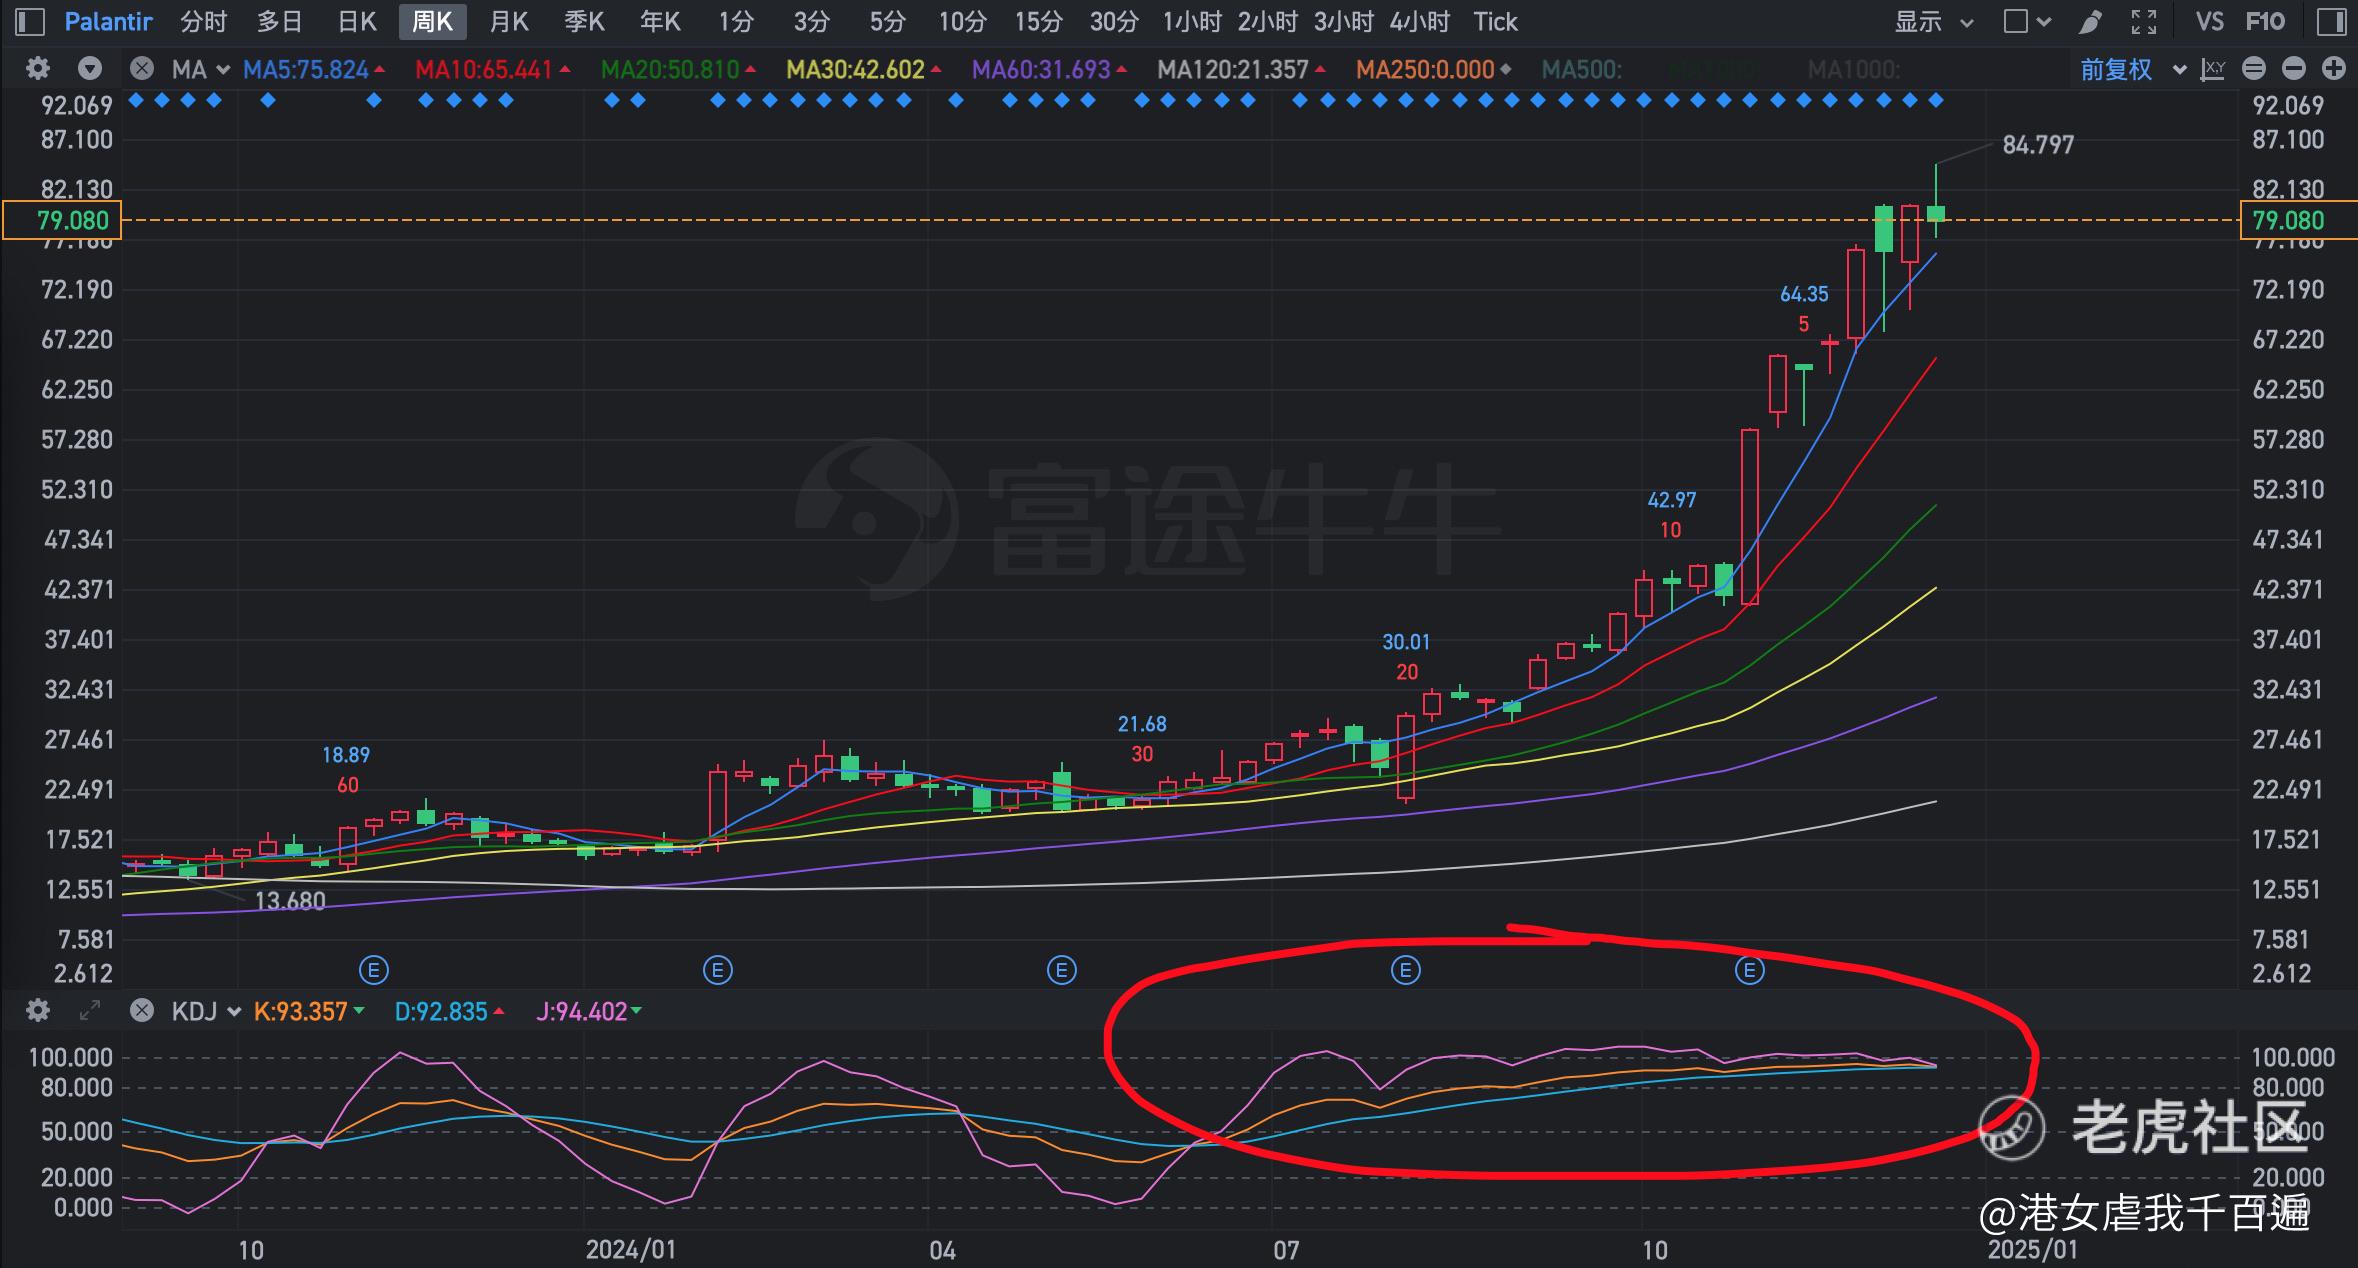This screenshot has width=2358, height=1268.
Task: Open earnings marker E near 2023/11
Action: pyautogui.click(x=373, y=970)
